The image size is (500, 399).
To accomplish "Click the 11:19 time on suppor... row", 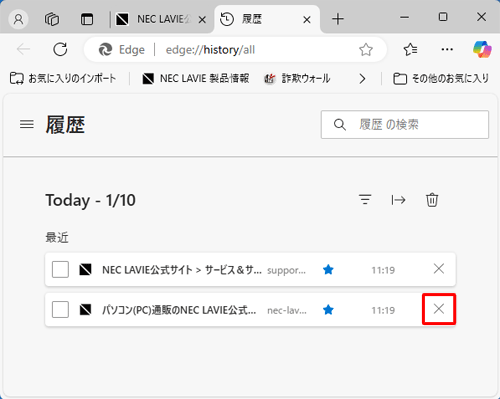I will (383, 270).
